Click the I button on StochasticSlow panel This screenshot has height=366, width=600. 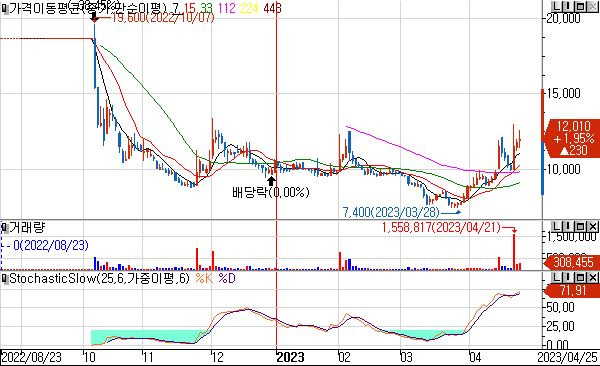coord(568,277)
